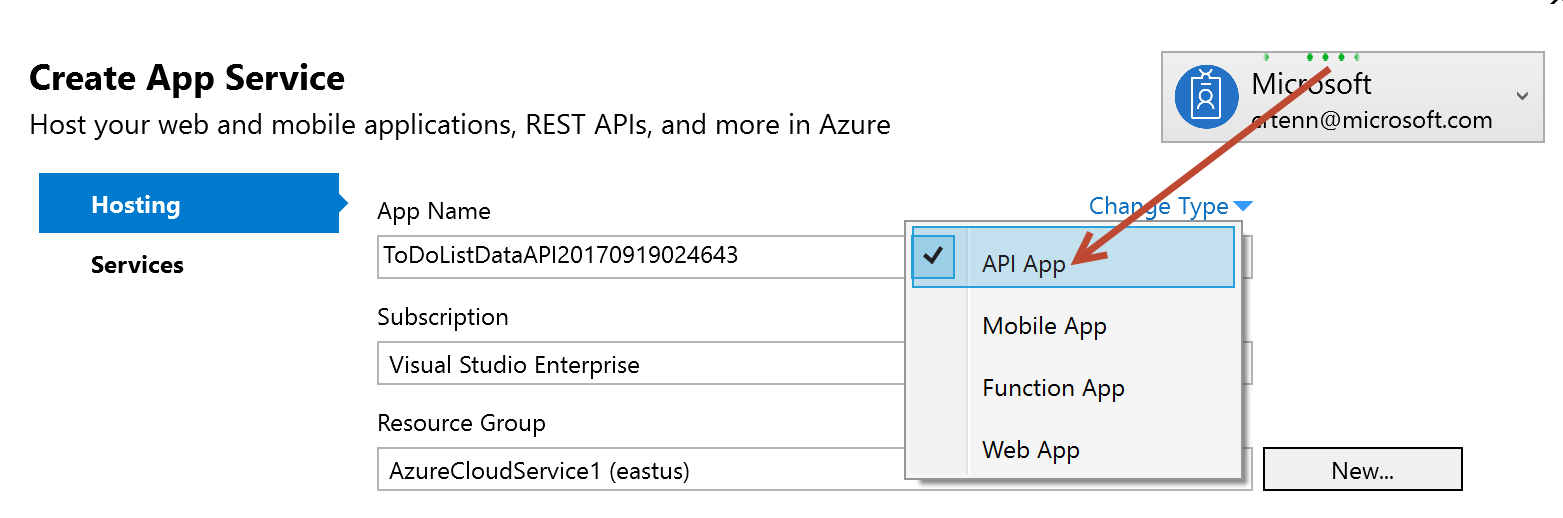
Task: Click the Resource Group field label
Action: pos(461,423)
